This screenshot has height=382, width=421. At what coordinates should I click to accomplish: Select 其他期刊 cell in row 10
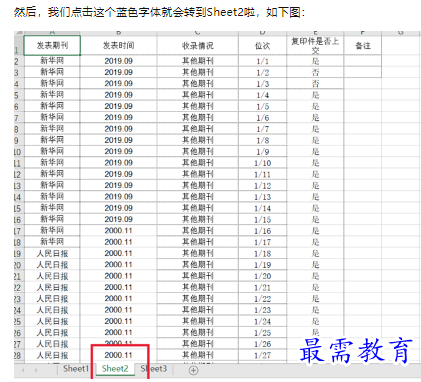tap(197, 152)
